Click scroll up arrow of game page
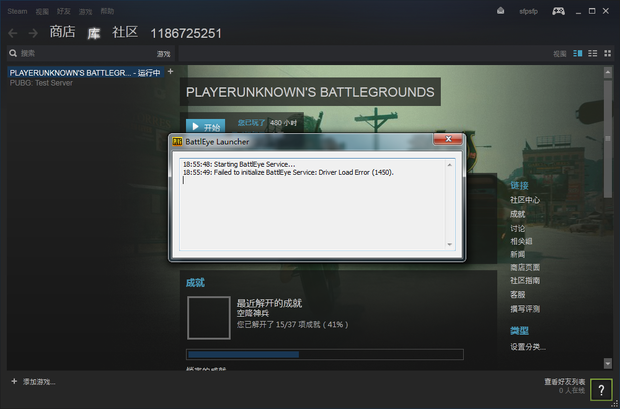The width and height of the screenshot is (620, 409). pos(608,72)
